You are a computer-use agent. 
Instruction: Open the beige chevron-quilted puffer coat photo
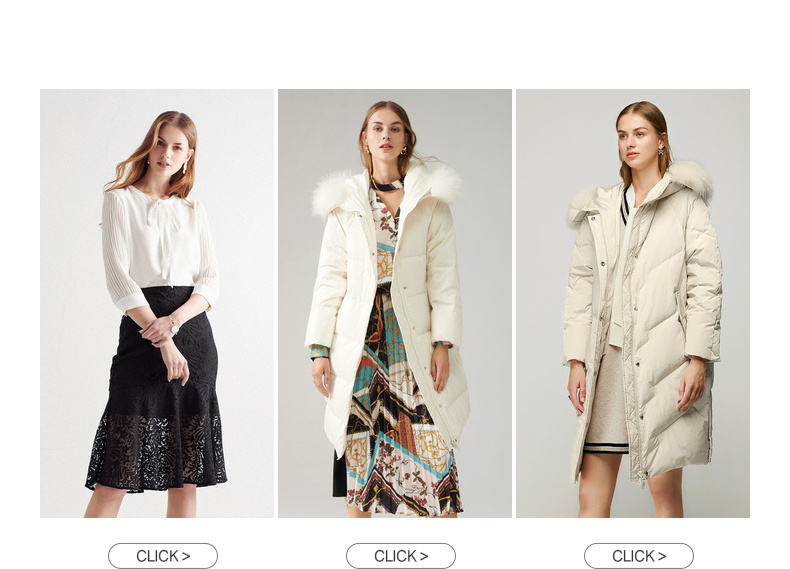point(632,303)
